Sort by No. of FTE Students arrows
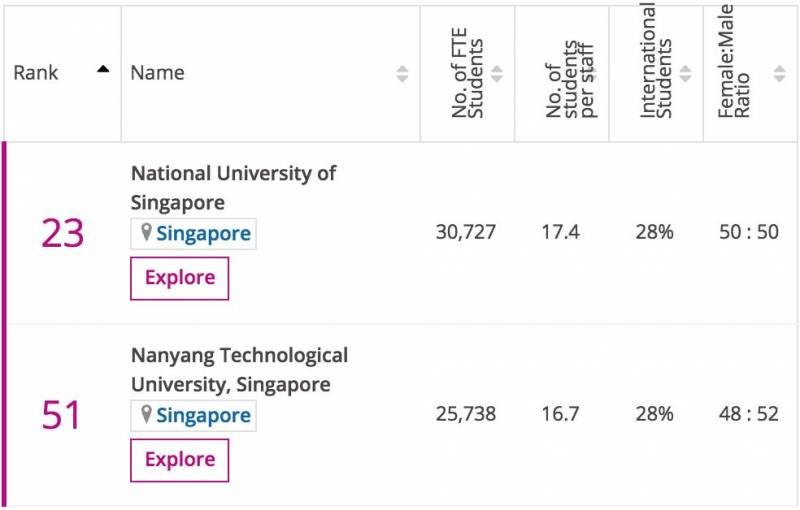This screenshot has height=510, width=800. 497,74
